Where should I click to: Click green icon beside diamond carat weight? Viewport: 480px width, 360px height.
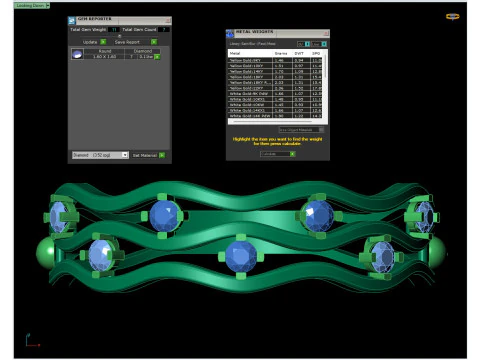coord(157,57)
